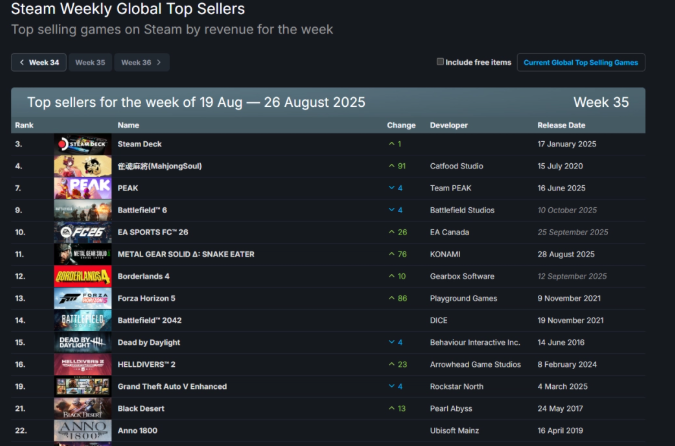The image size is (675, 446).
Task: Click the up 86 change for Forza Horizon 5
Action: (398, 298)
